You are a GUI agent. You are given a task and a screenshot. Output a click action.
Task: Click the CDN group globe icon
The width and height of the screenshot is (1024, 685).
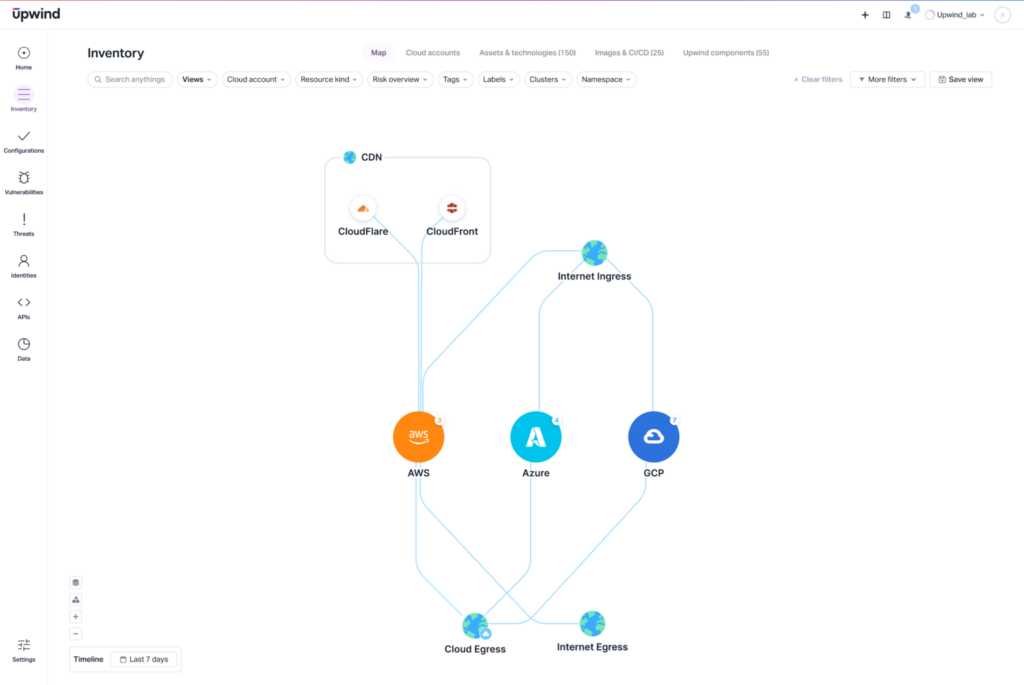[x=350, y=157]
